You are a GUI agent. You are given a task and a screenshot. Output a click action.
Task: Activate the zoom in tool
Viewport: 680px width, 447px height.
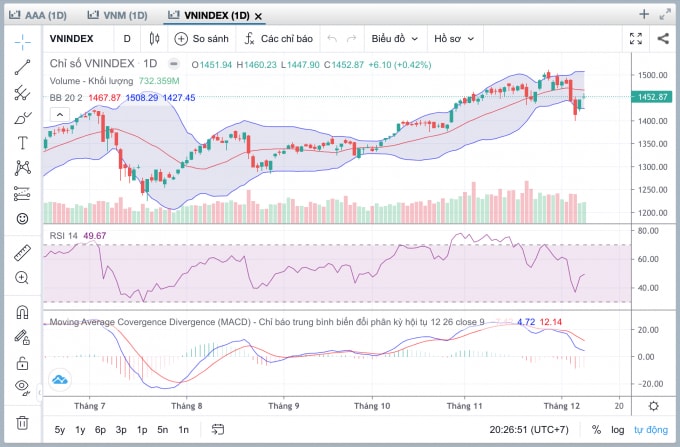(23, 278)
